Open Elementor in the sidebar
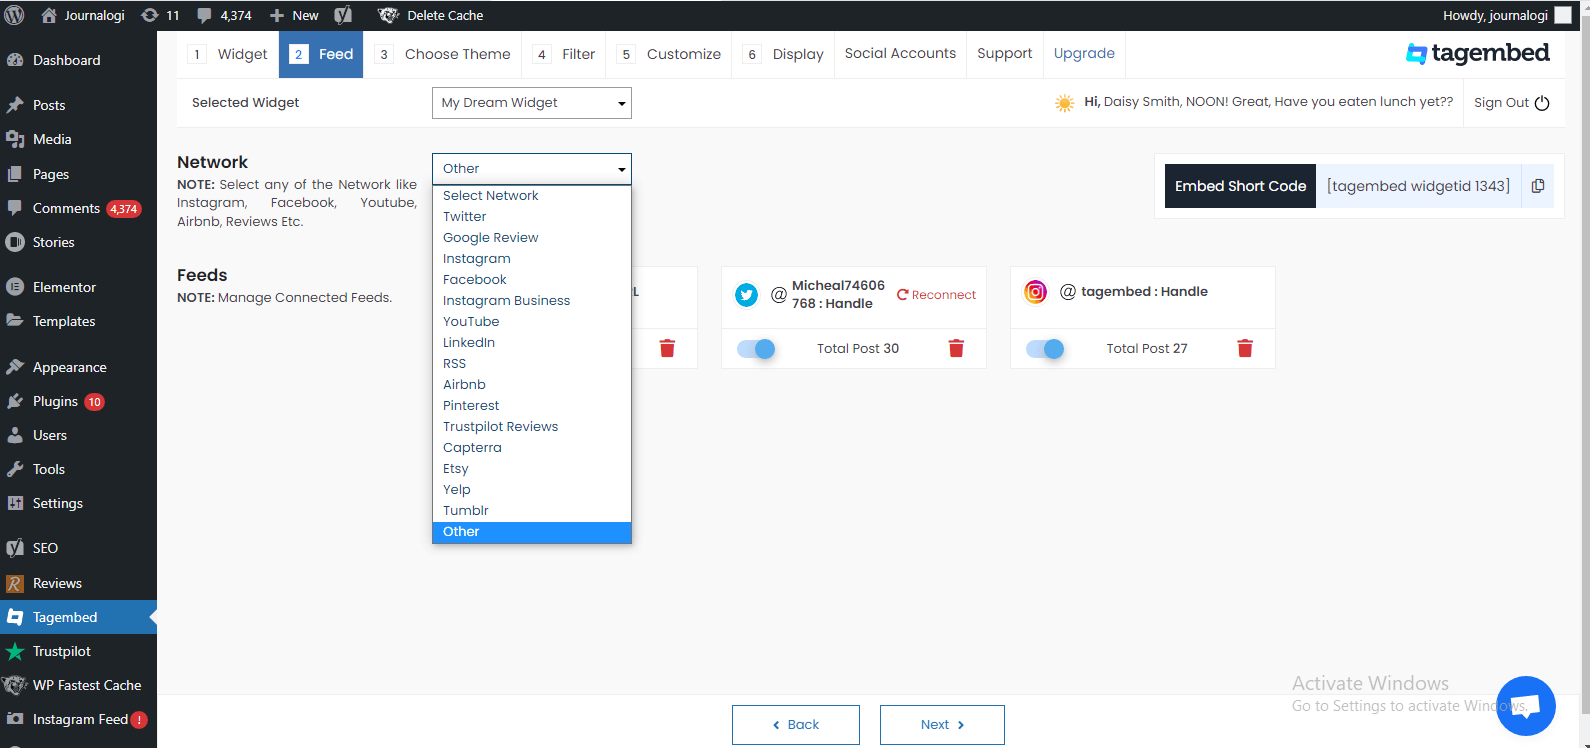Viewport: 1590px width, 748px height. tap(79, 287)
